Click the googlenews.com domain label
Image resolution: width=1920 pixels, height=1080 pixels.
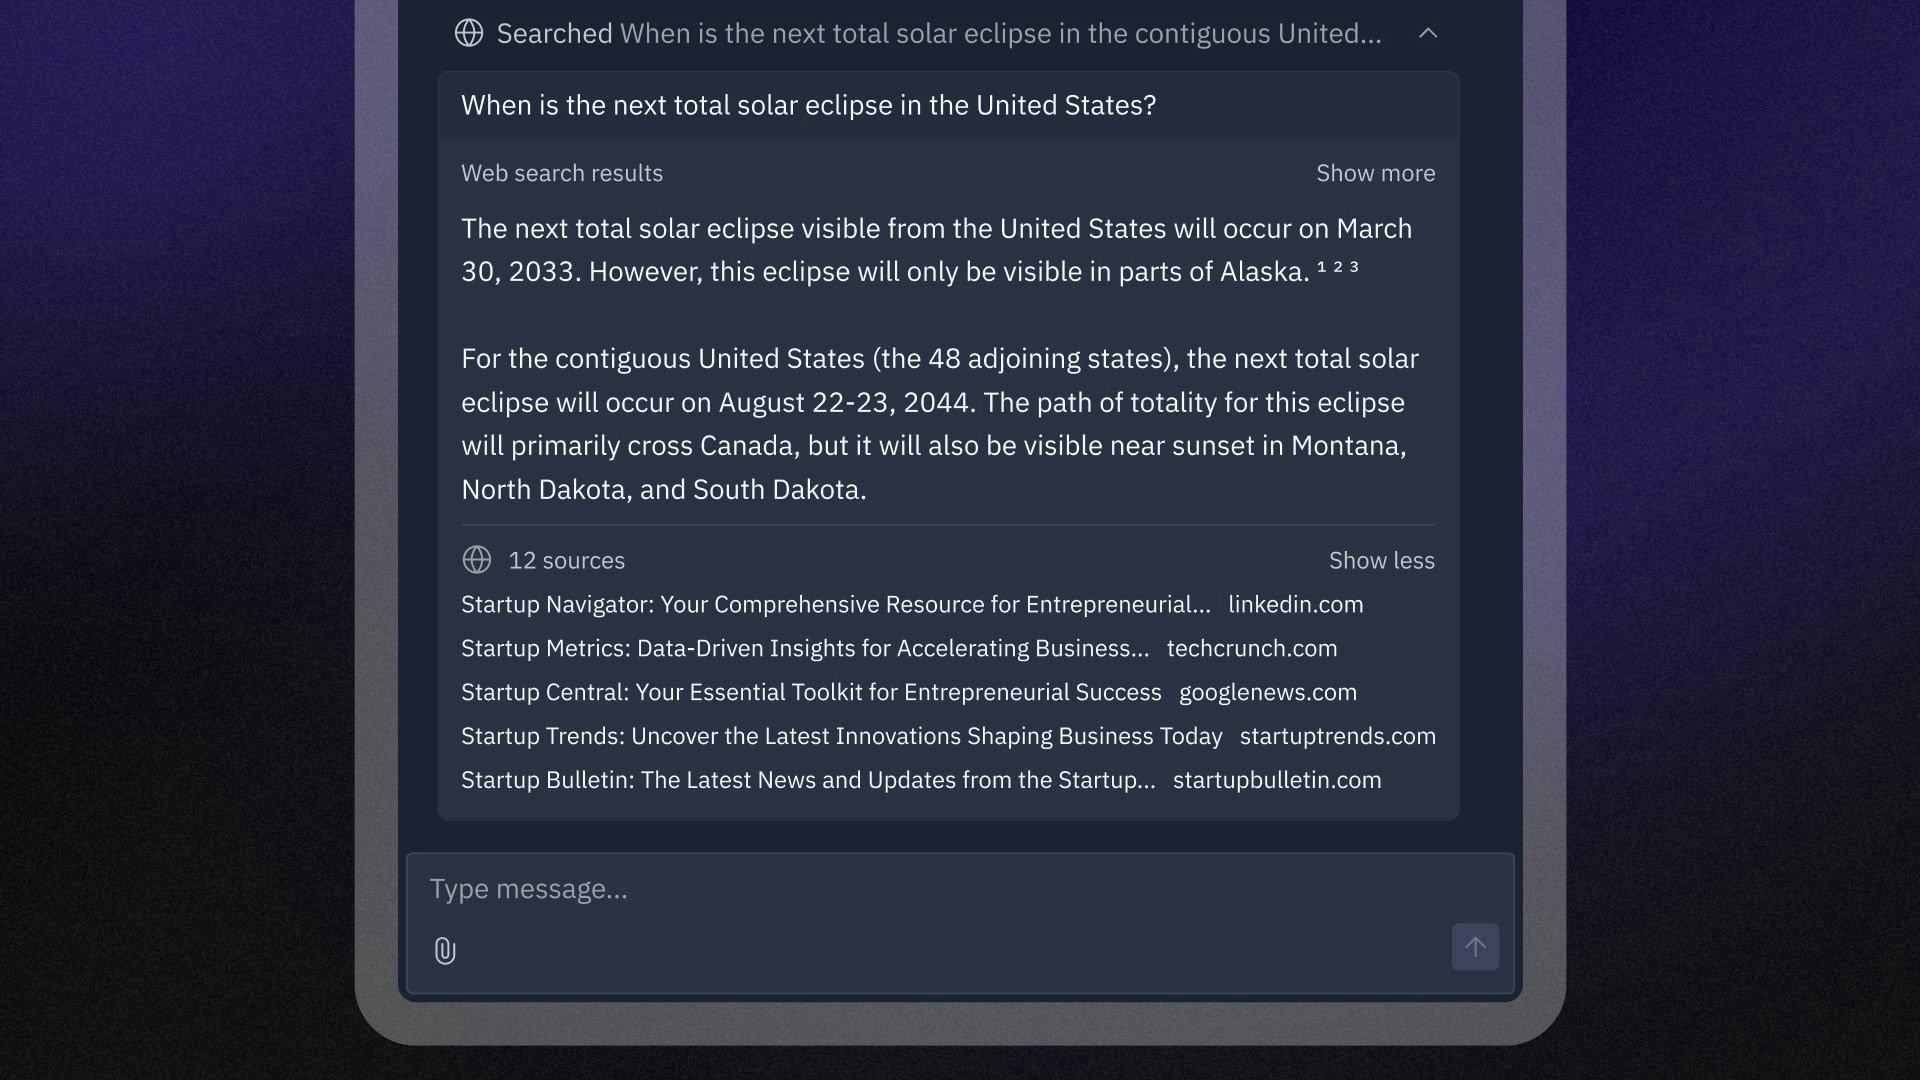pos(1268,692)
